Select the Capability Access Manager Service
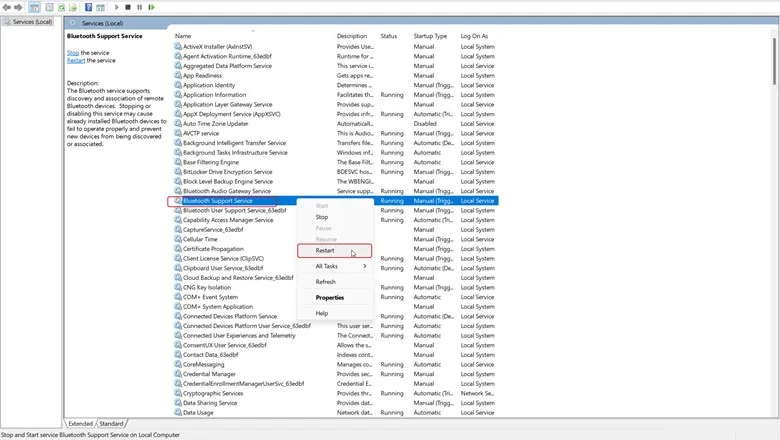This screenshot has height=440, width=780. coord(335,220)
